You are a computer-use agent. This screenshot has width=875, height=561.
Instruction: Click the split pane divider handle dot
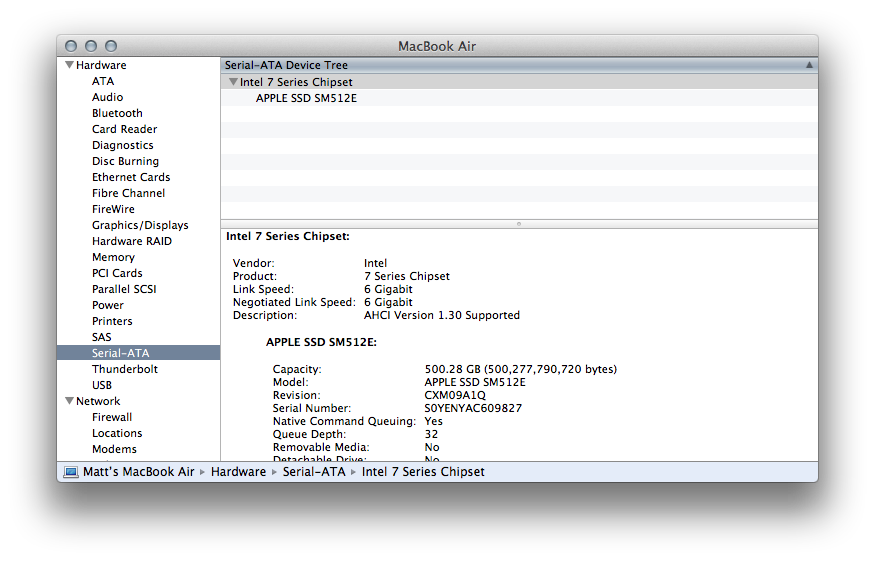[519, 224]
